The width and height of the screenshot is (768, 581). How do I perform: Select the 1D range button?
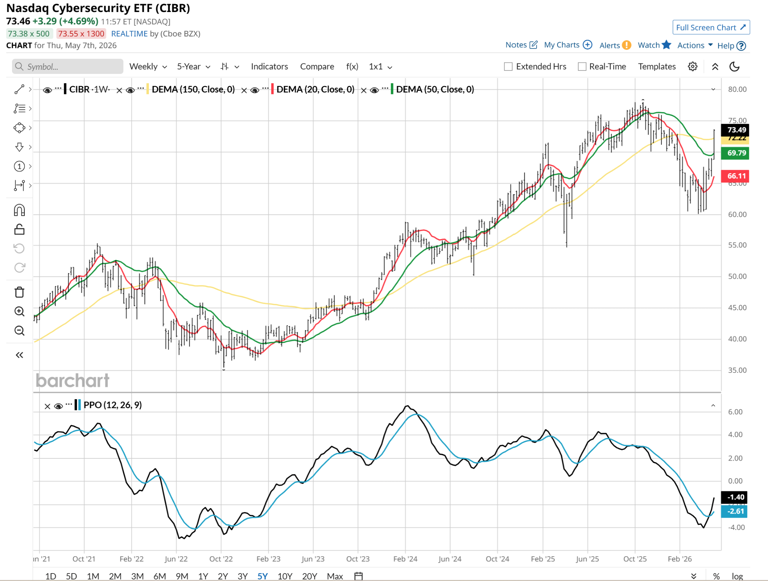point(50,576)
